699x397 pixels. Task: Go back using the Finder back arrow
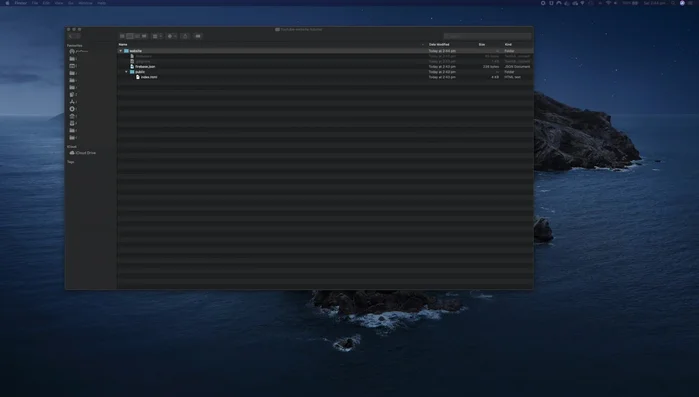pos(70,36)
